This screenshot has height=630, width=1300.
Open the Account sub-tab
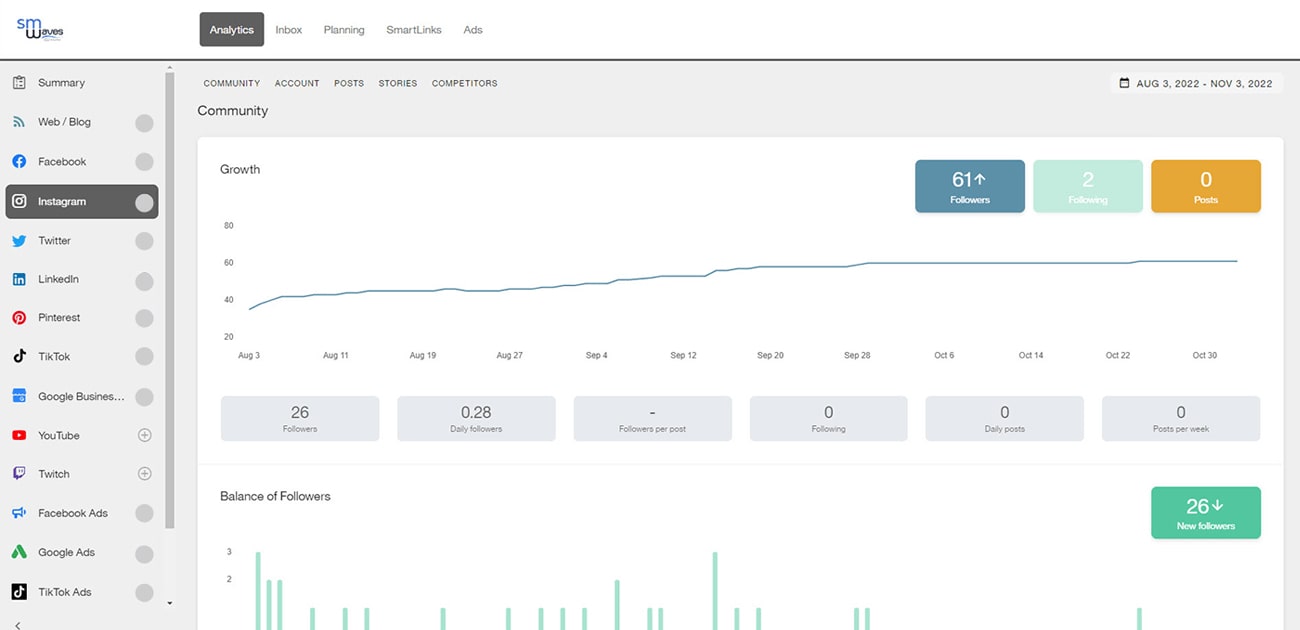(x=297, y=83)
